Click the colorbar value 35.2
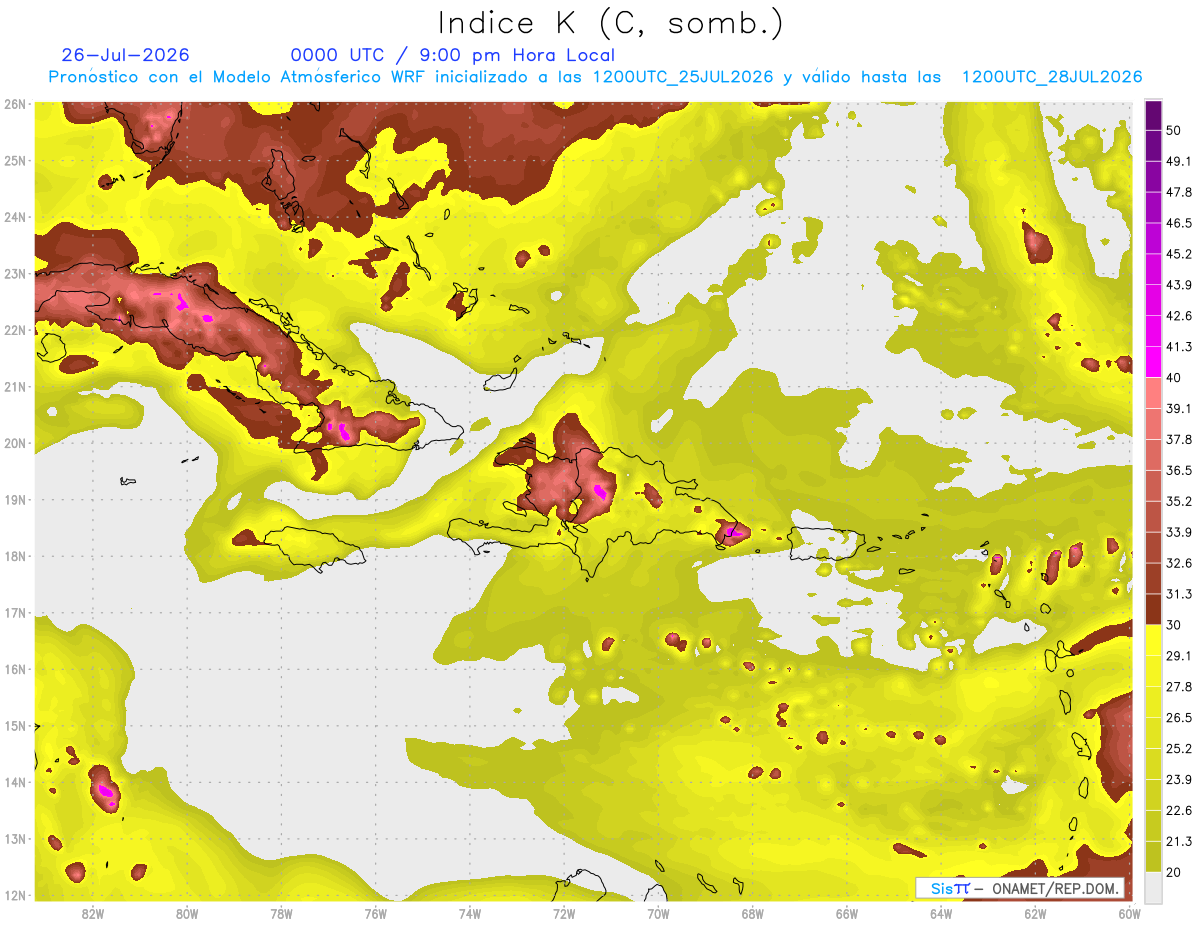The image size is (1200, 927). [x=1179, y=501]
